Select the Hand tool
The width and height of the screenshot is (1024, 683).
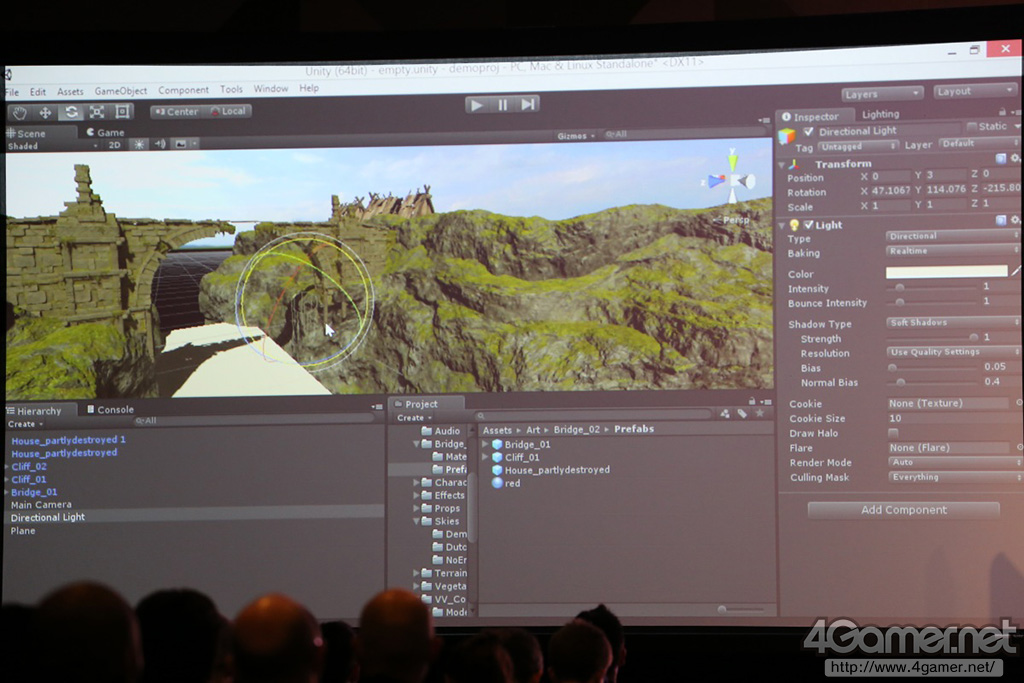click(x=20, y=113)
